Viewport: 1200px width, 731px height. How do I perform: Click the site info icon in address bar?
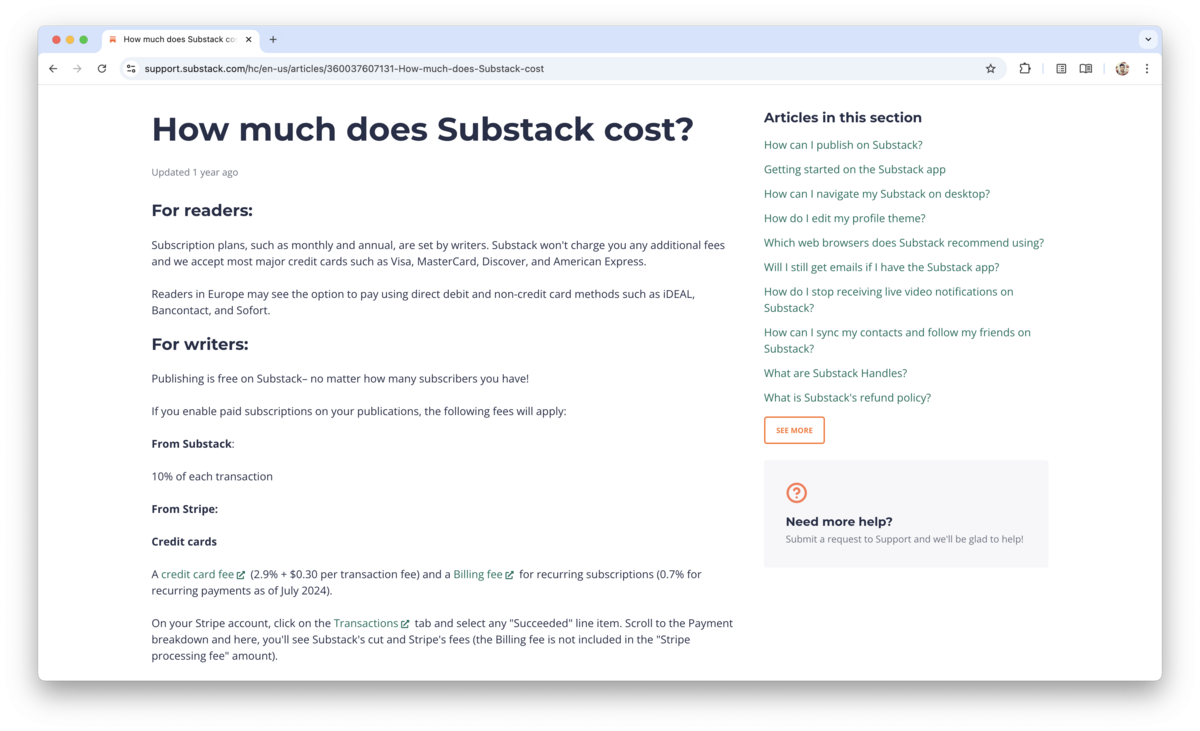point(131,68)
